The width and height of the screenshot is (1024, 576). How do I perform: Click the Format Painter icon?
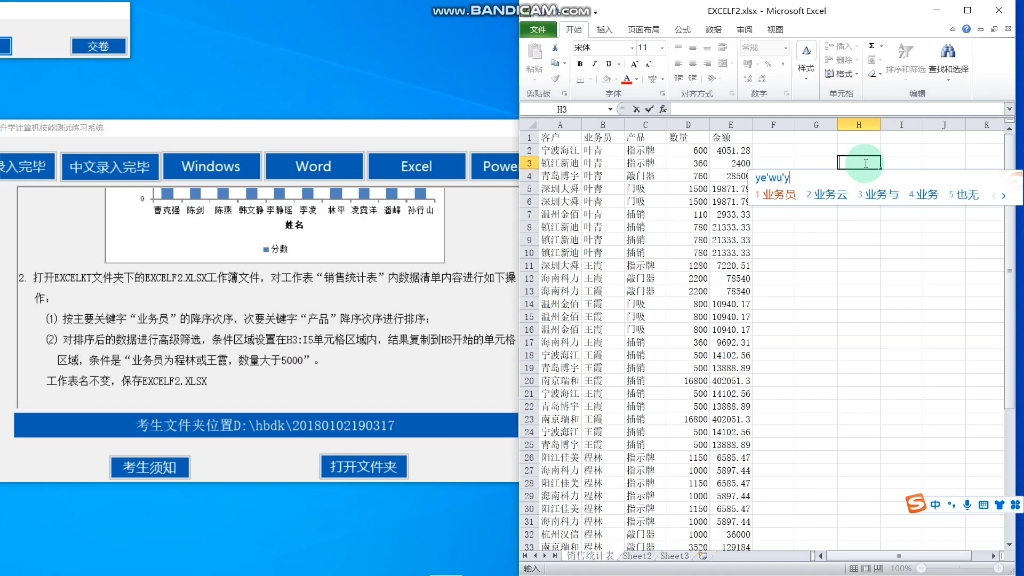pos(556,78)
